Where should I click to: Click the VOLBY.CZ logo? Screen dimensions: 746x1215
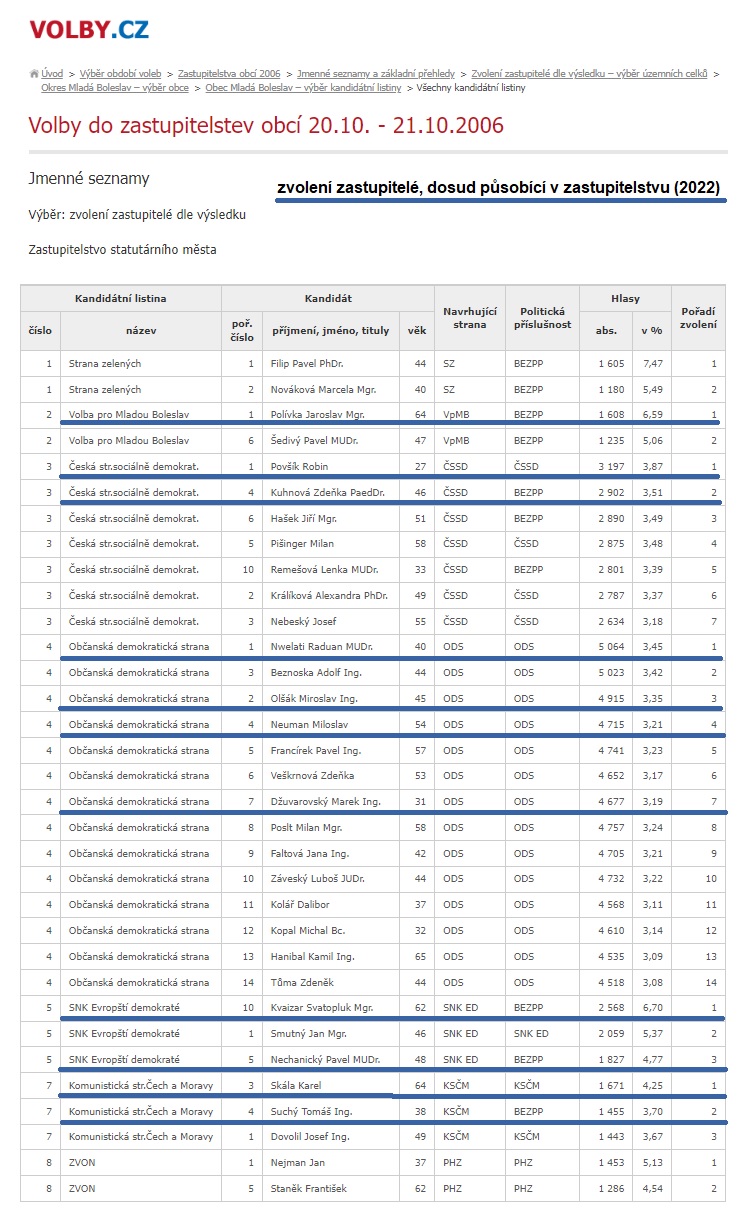[x=89, y=29]
